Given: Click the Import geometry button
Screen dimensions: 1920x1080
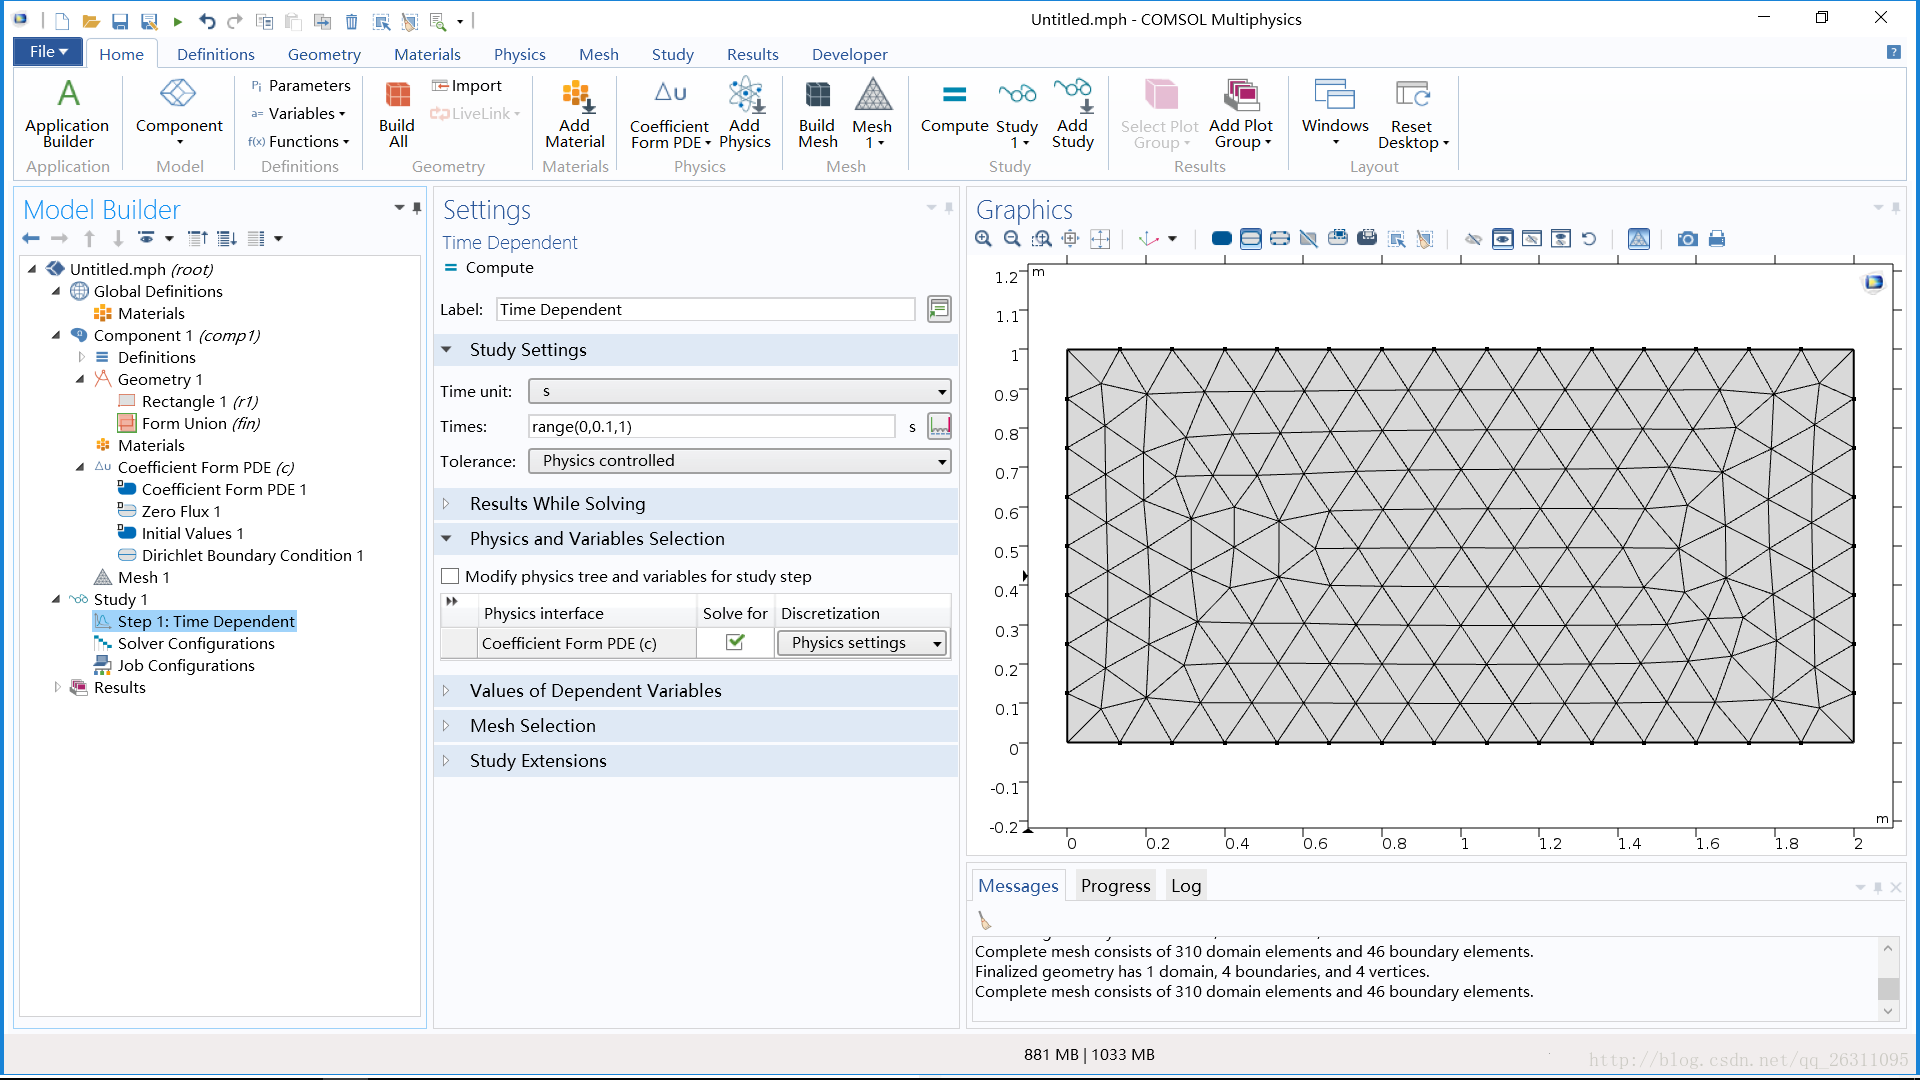Looking at the screenshot, I should tap(466, 86).
